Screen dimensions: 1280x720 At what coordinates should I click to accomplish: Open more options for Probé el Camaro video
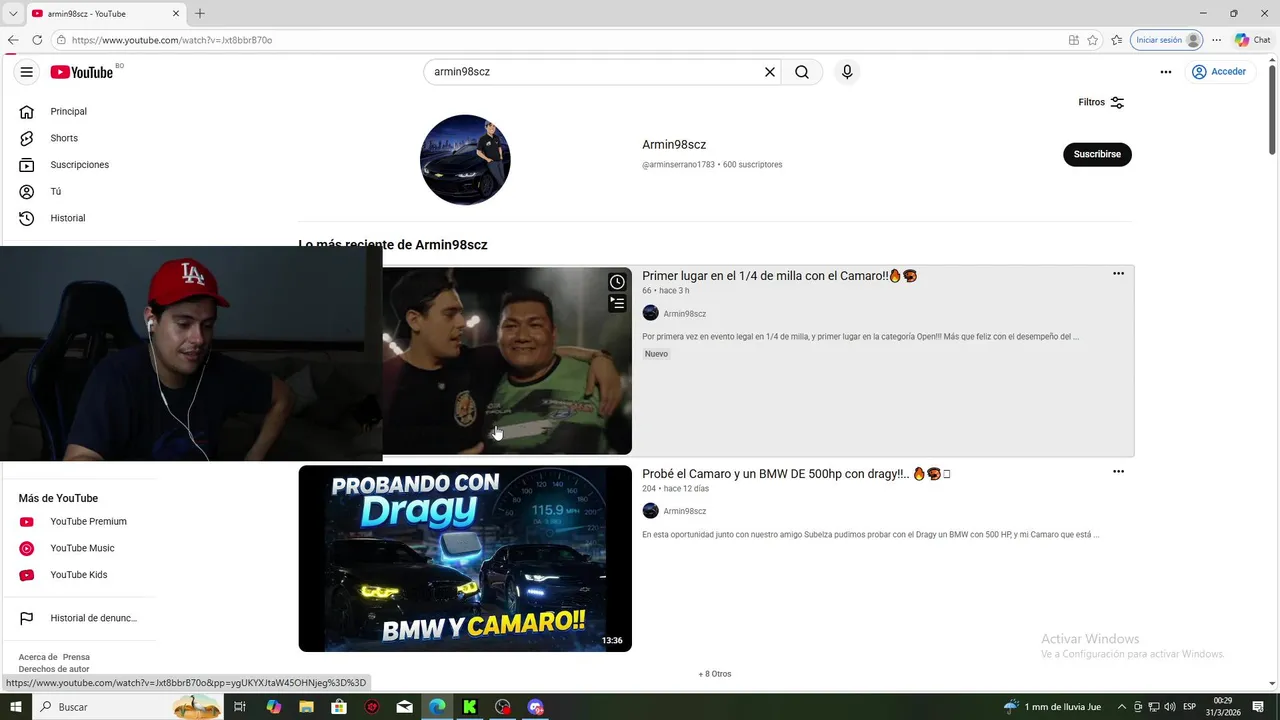pos(1118,472)
